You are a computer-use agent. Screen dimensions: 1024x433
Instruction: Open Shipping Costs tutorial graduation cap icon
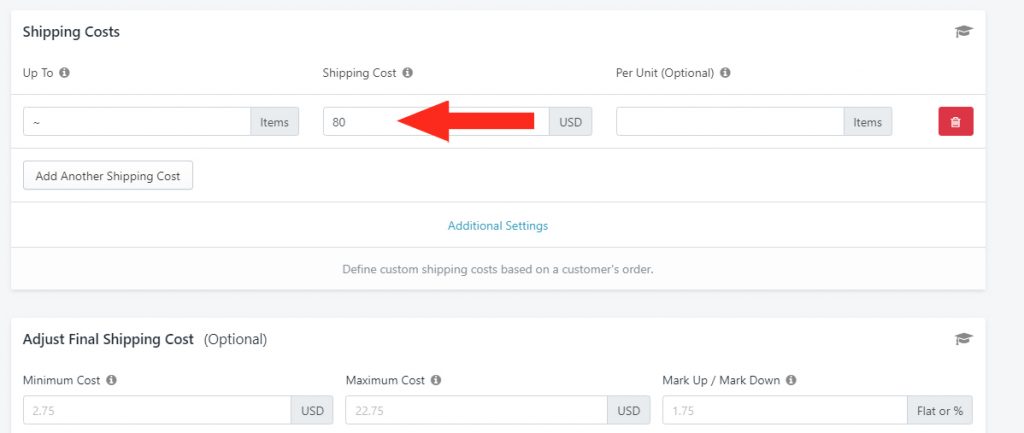click(x=963, y=31)
